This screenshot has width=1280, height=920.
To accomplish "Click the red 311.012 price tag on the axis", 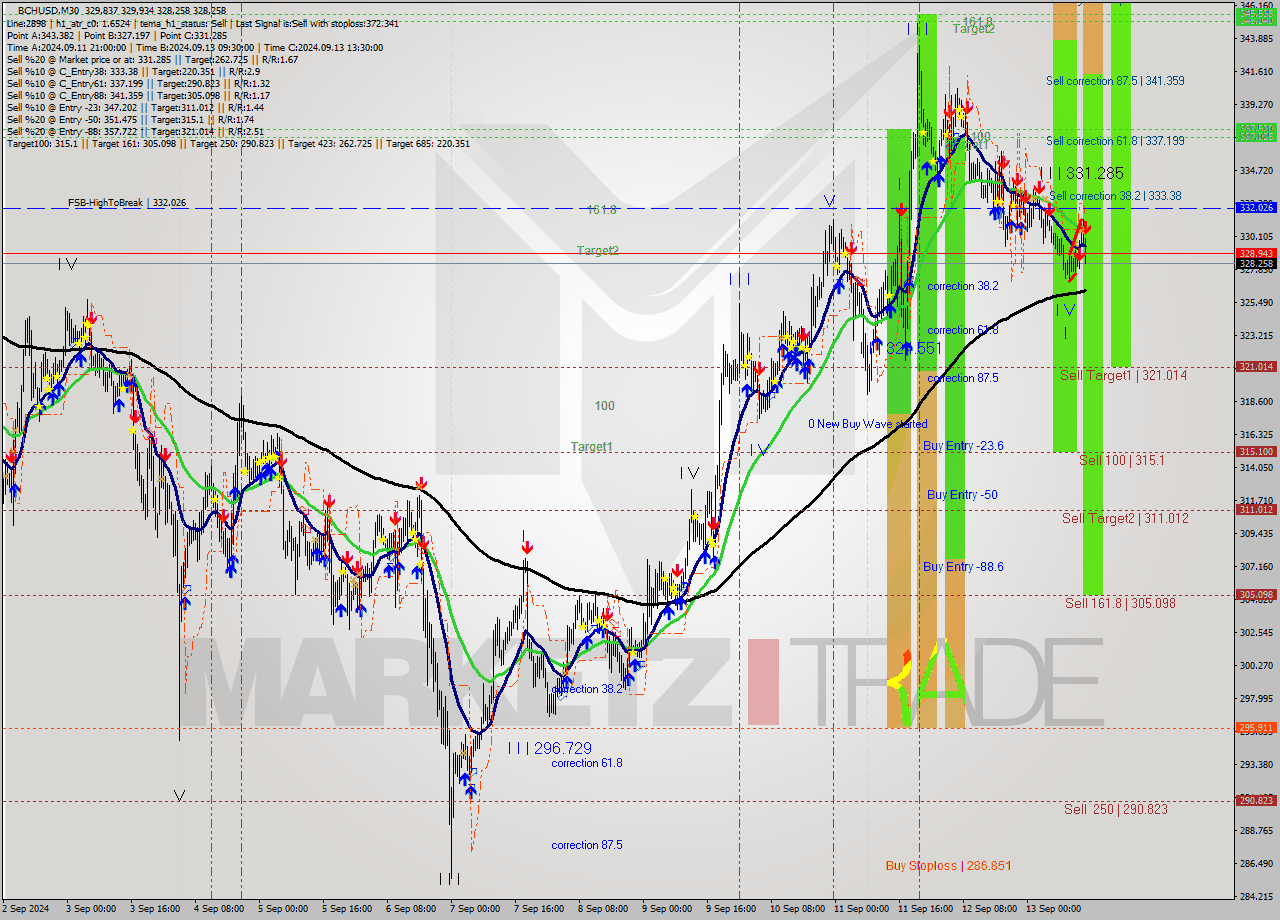I will pyautogui.click(x=1256, y=510).
